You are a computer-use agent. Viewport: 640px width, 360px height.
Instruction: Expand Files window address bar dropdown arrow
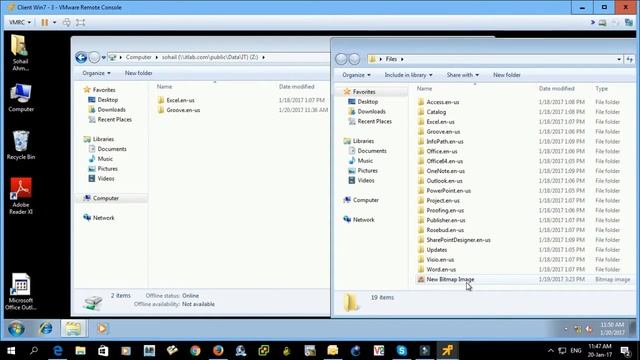[x=619, y=60]
